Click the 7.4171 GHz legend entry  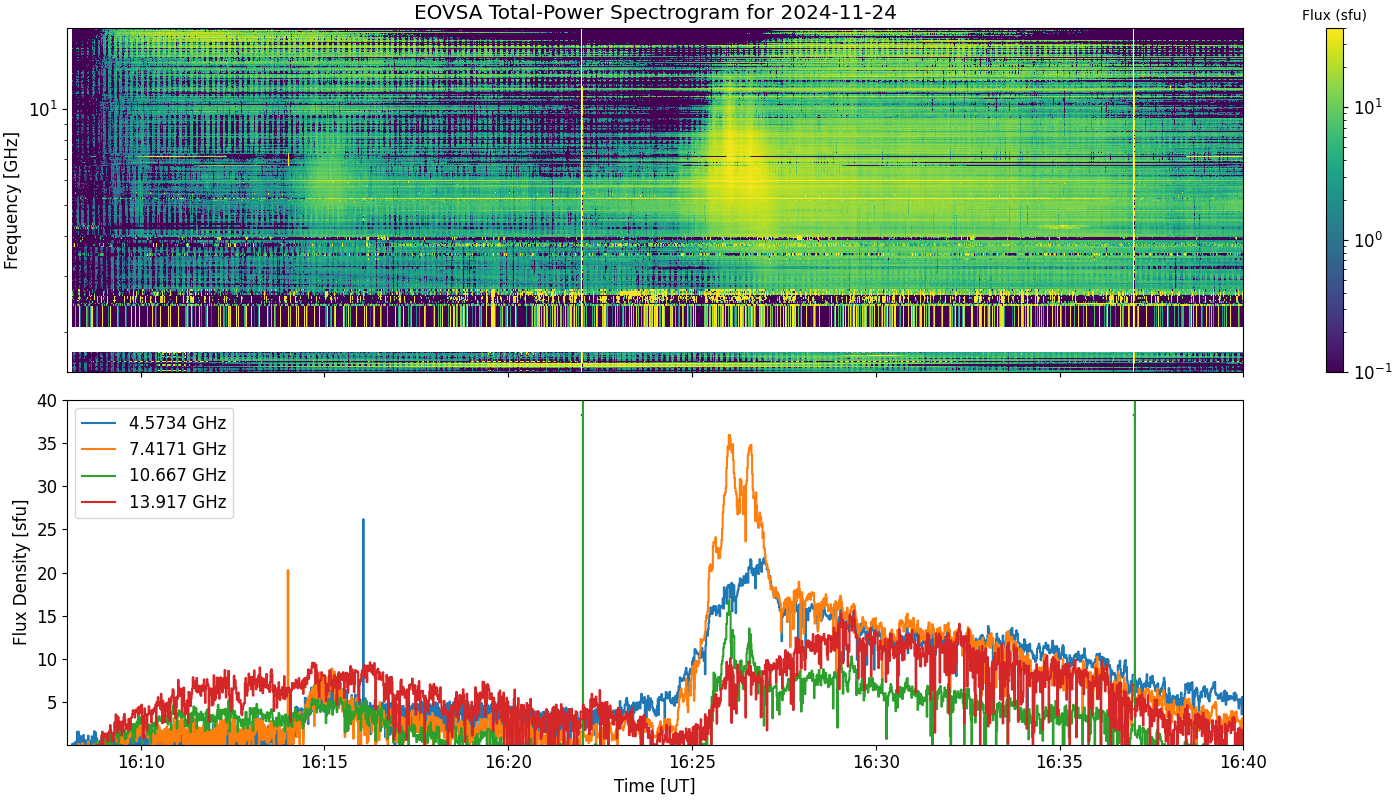tap(155, 449)
